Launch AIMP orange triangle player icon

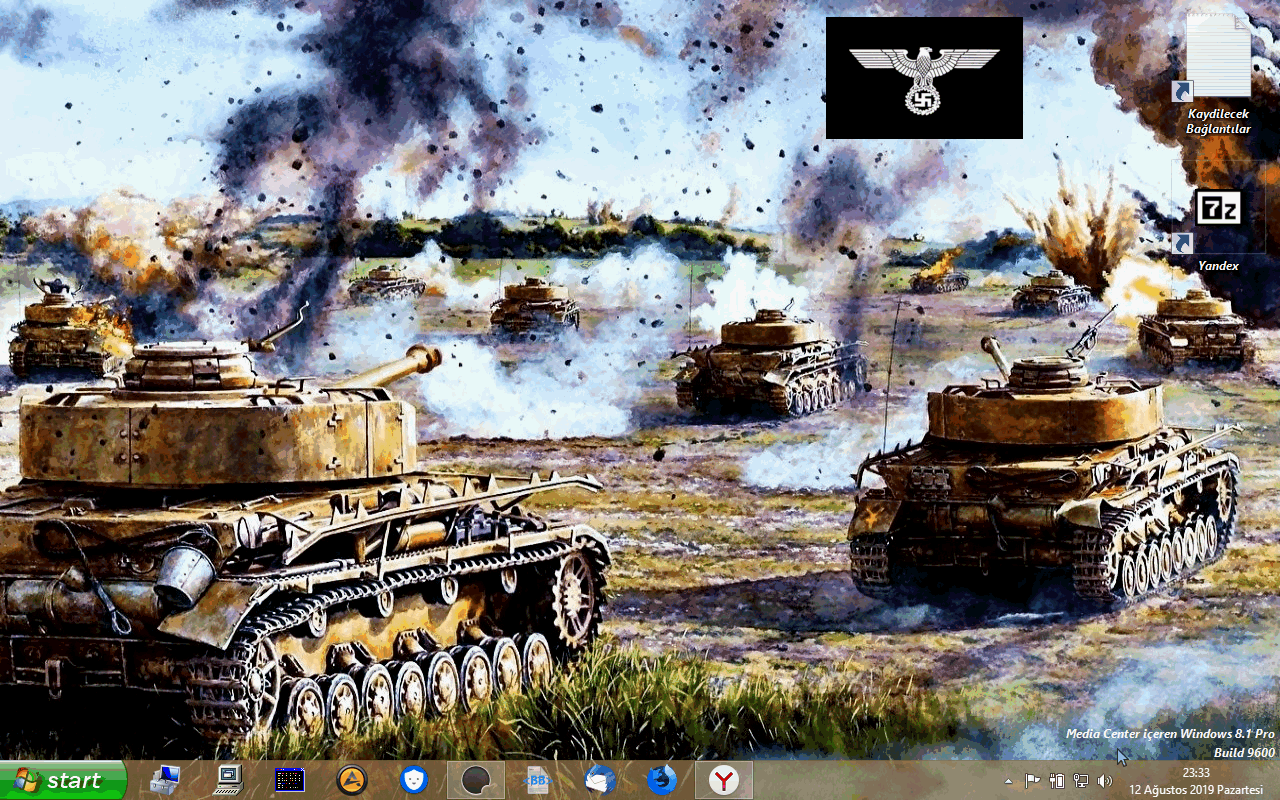click(x=350, y=780)
